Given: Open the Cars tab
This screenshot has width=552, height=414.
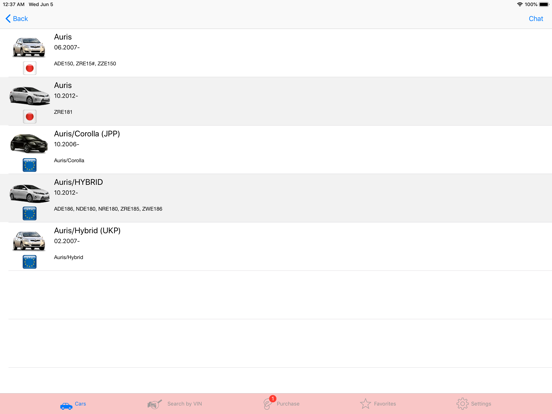Looking at the screenshot, I should (x=73, y=404).
